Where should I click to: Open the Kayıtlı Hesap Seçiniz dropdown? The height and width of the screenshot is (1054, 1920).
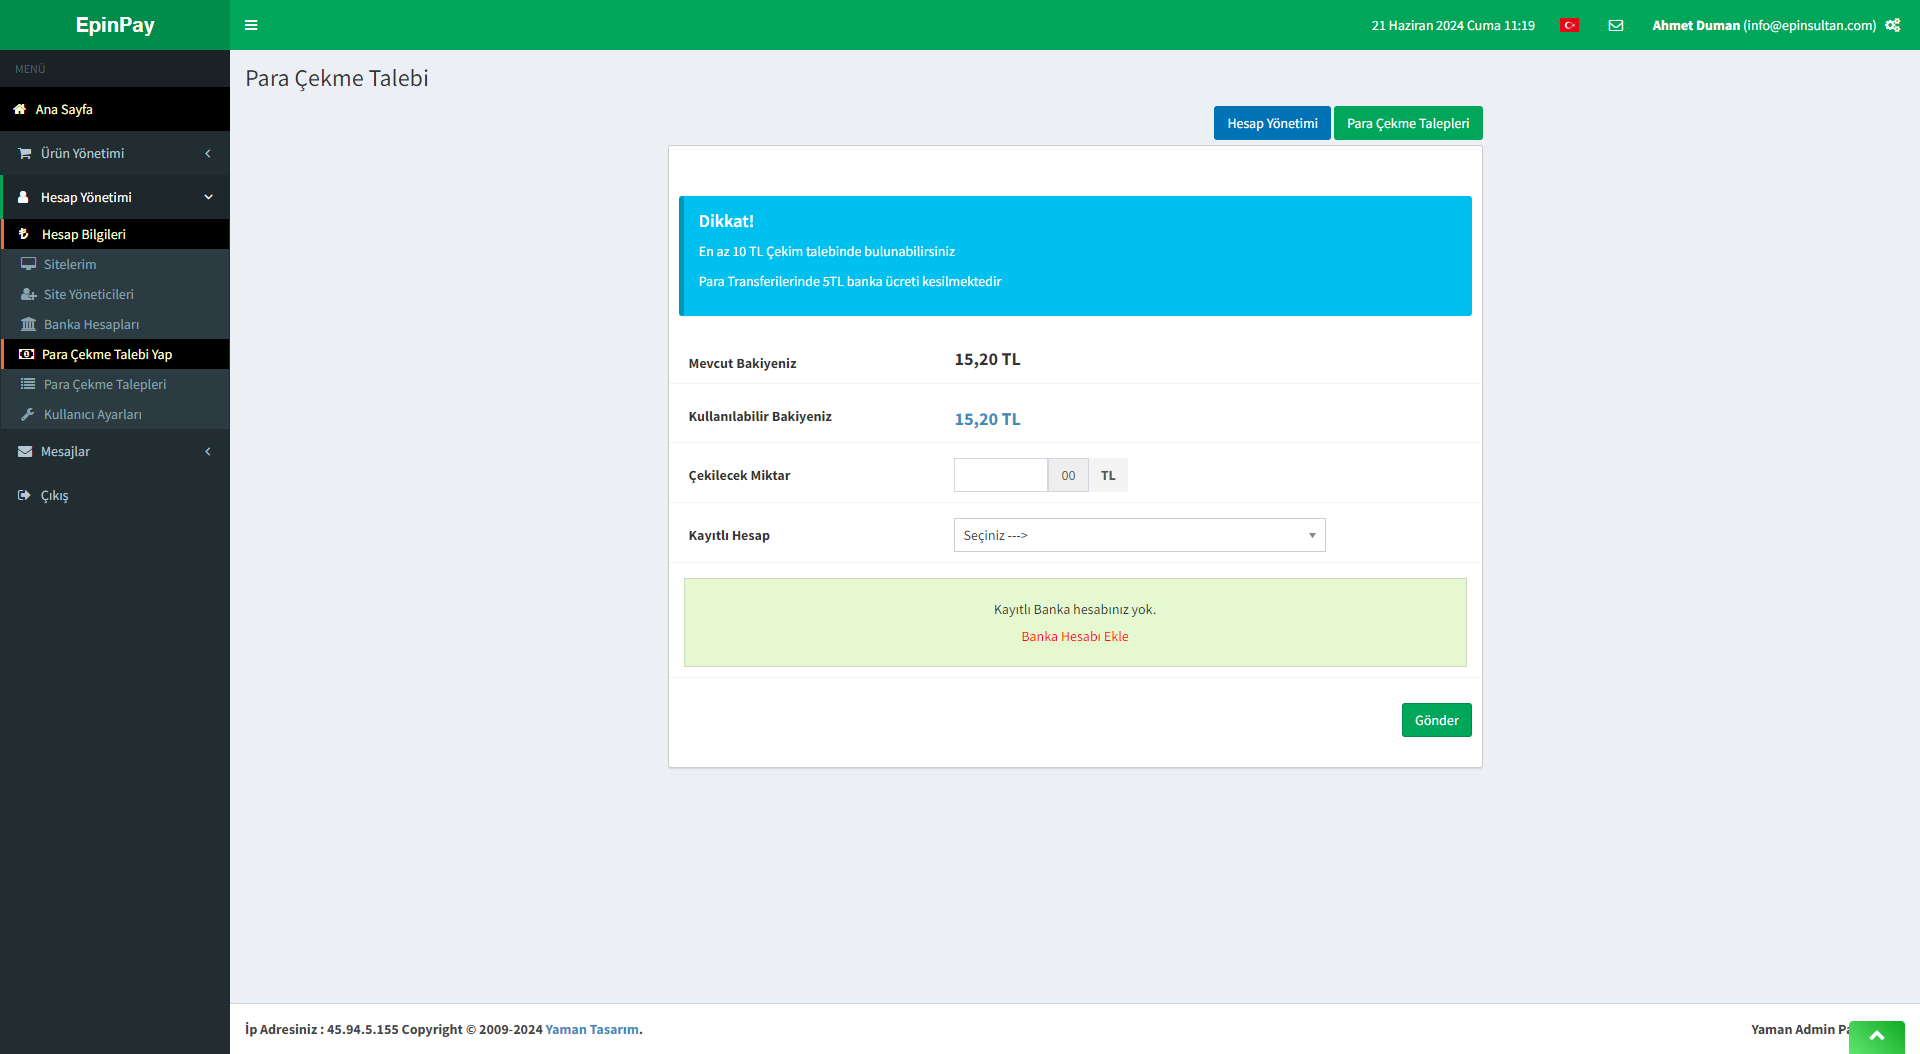[1139, 535]
